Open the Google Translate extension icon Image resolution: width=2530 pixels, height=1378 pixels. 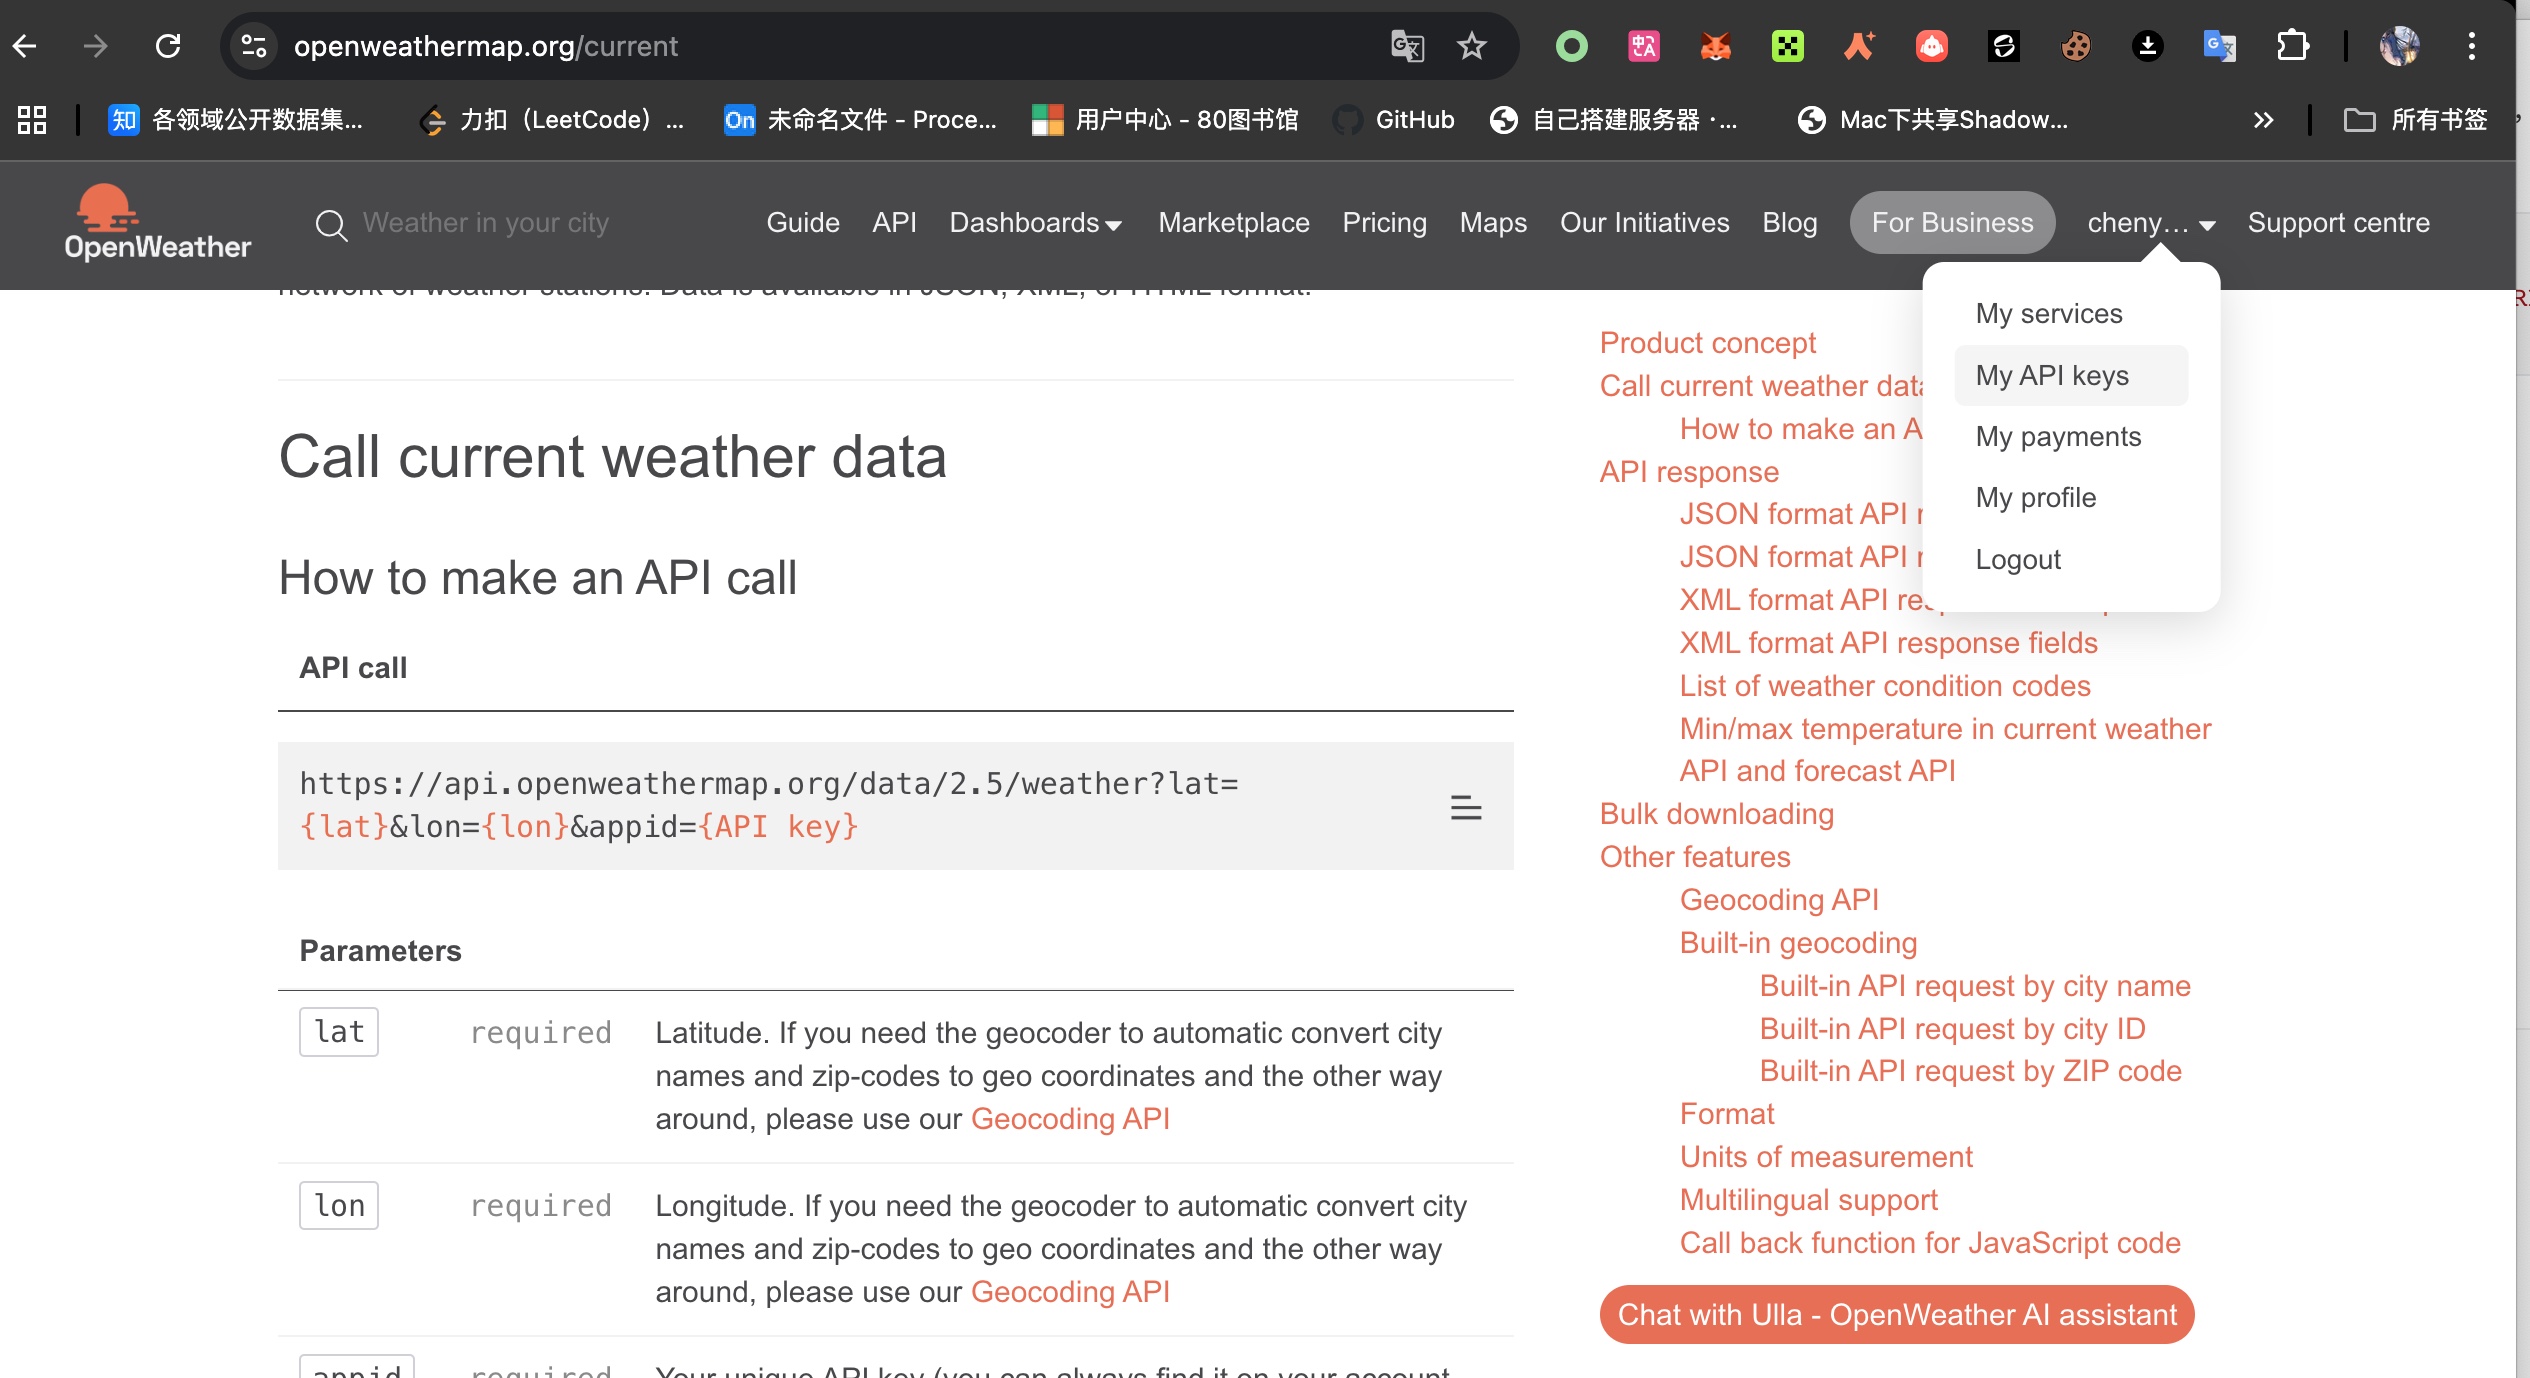pyautogui.click(x=2219, y=46)
